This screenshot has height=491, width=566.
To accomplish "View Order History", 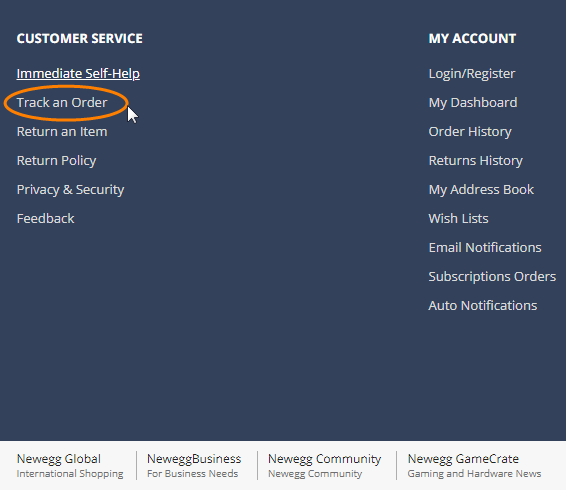I will [x=470, y=132].
